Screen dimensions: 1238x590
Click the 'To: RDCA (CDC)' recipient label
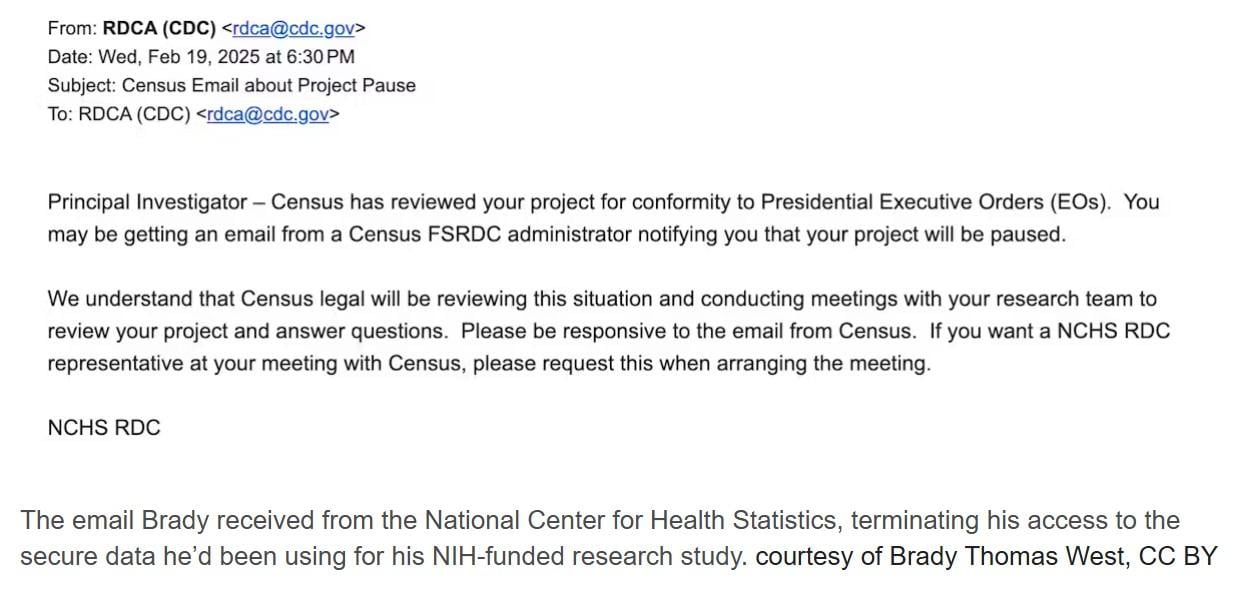pos(119,114)
